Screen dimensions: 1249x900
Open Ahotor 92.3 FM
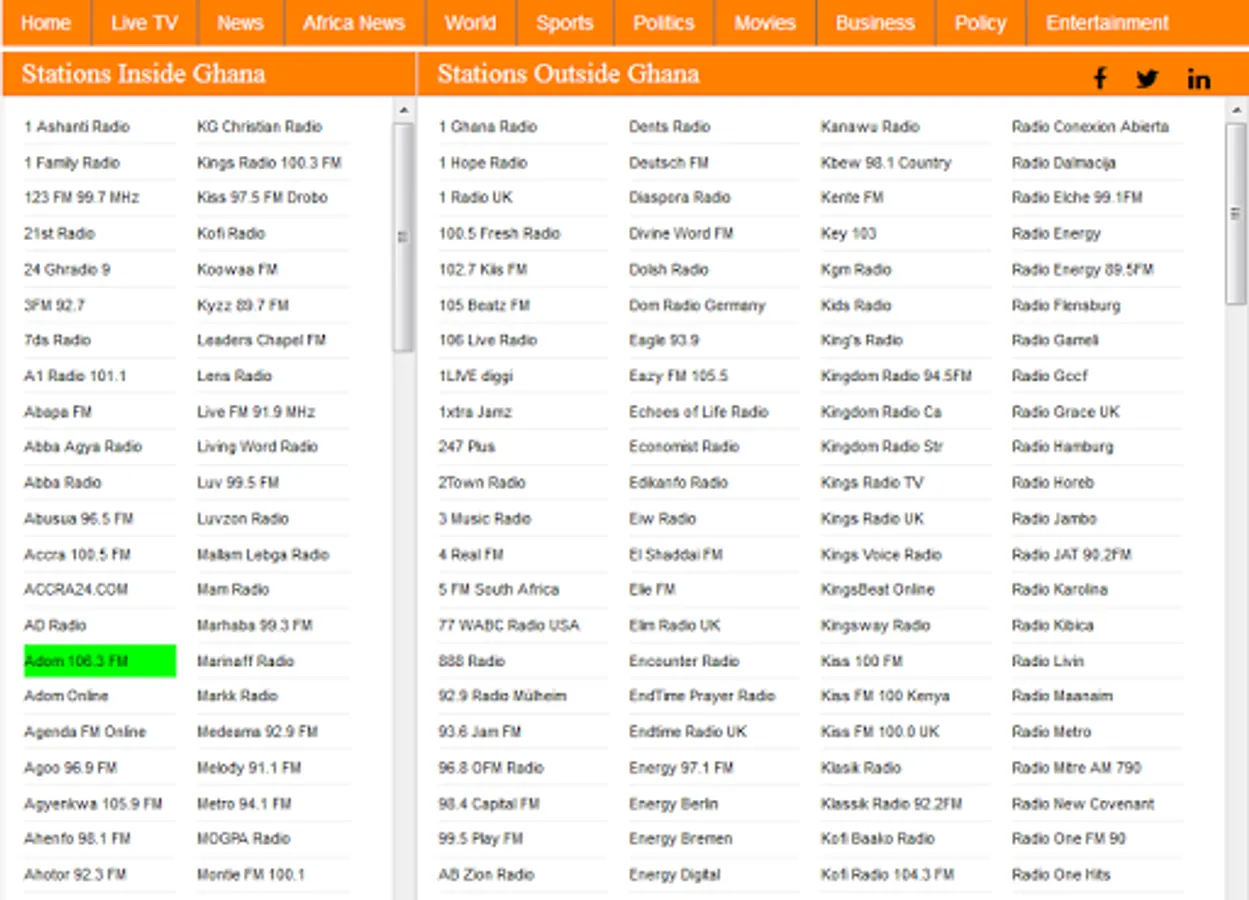[x=75, y=874]
